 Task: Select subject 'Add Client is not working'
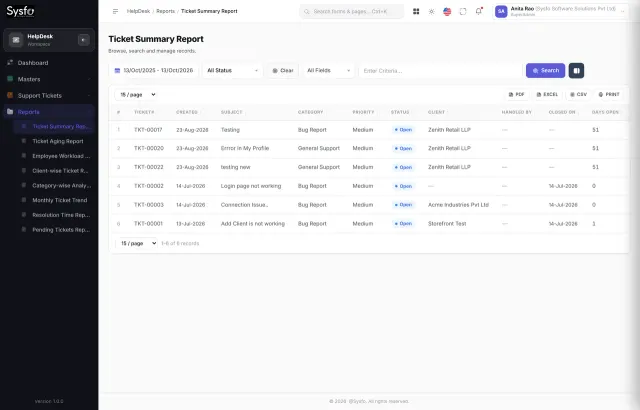click(253, 224)
